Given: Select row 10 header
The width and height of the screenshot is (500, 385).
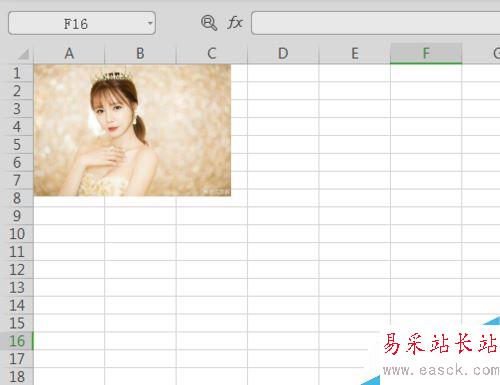Looking at the screenshot, I should click(x=17, y=234).
